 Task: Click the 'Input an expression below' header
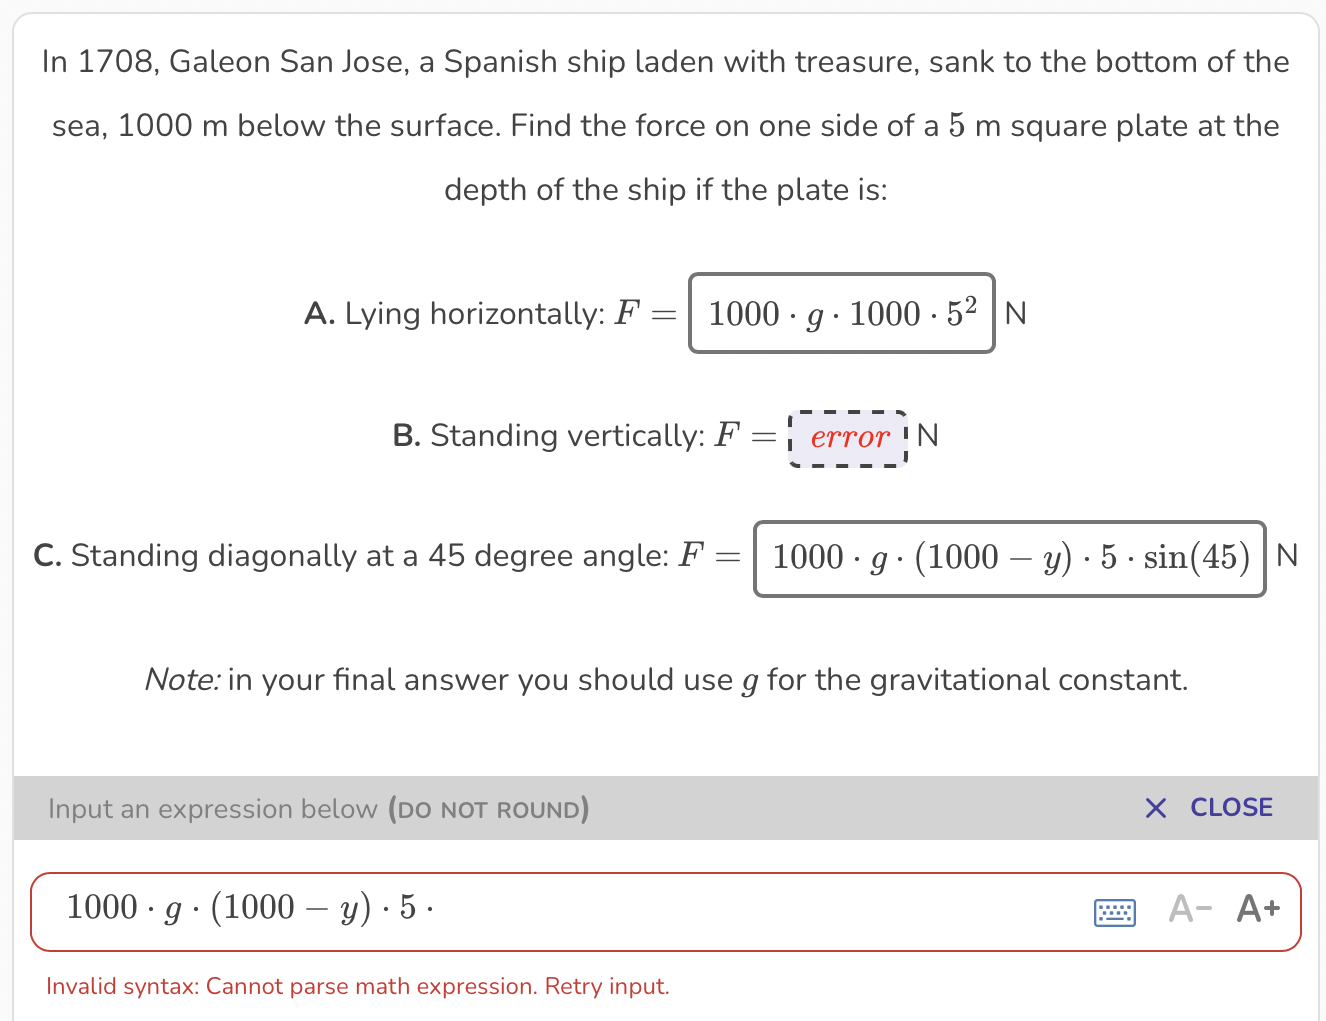213,809
